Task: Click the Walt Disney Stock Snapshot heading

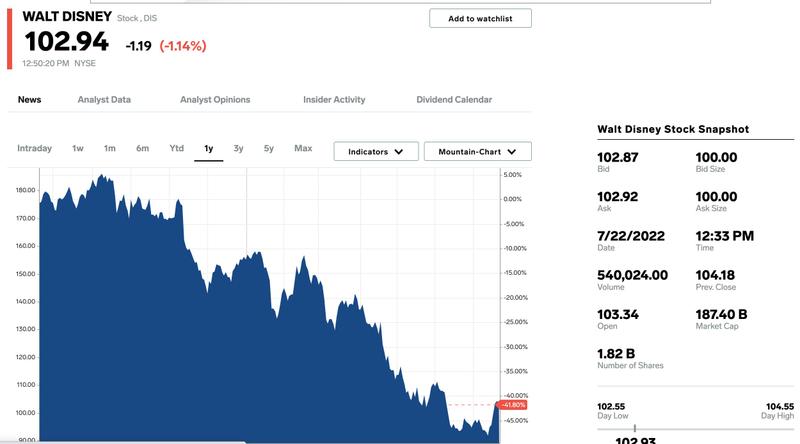Action: click(673, 129)
